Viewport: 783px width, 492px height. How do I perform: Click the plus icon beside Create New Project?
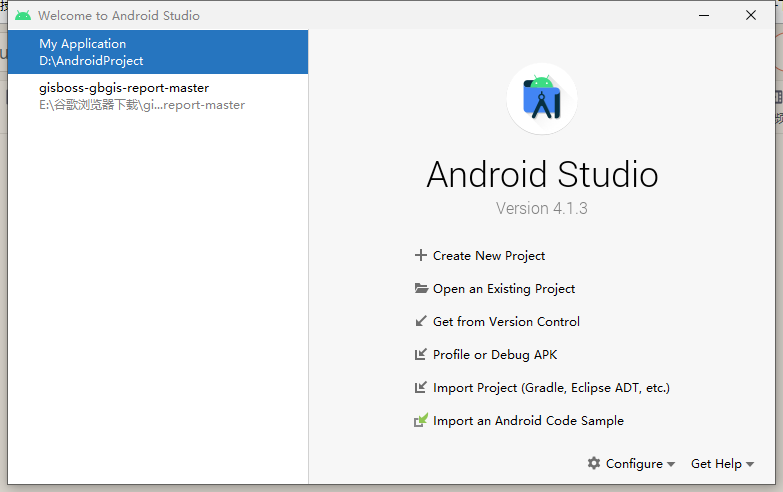(x=420, y=255)
